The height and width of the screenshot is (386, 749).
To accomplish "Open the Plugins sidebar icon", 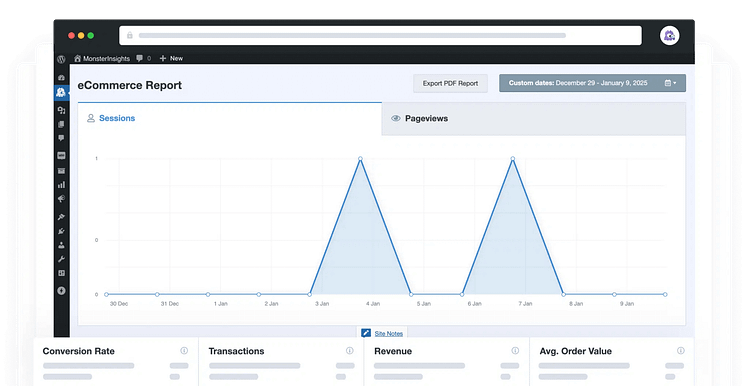I will [61, 231].
